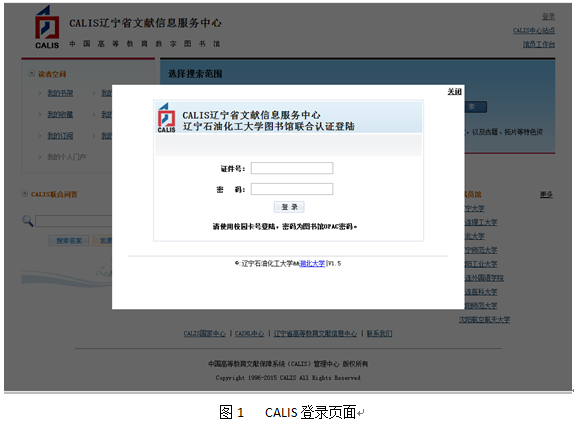The image size is (574, 429).
Task: Click the CALIS logo inside the login dialog
Action: tap(166, 117)
